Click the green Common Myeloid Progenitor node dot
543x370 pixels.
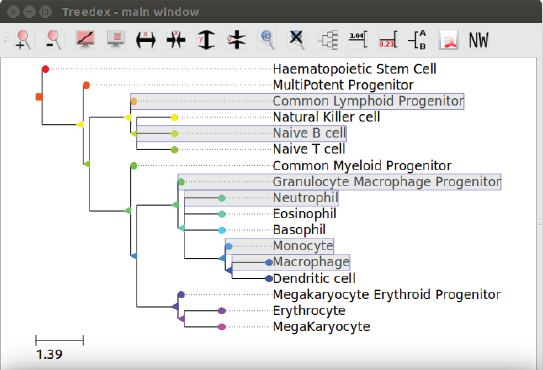(134, 166)
